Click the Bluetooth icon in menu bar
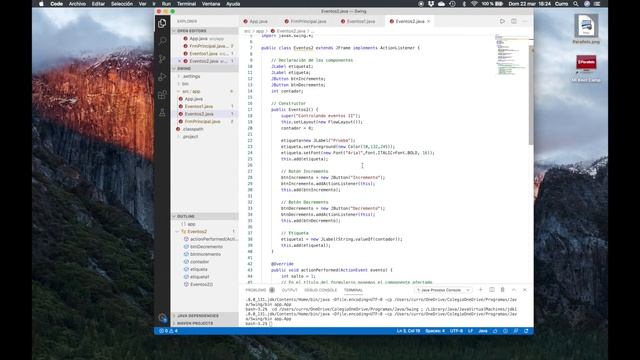Viewport: 640px width, 360px height. (464, 4)
